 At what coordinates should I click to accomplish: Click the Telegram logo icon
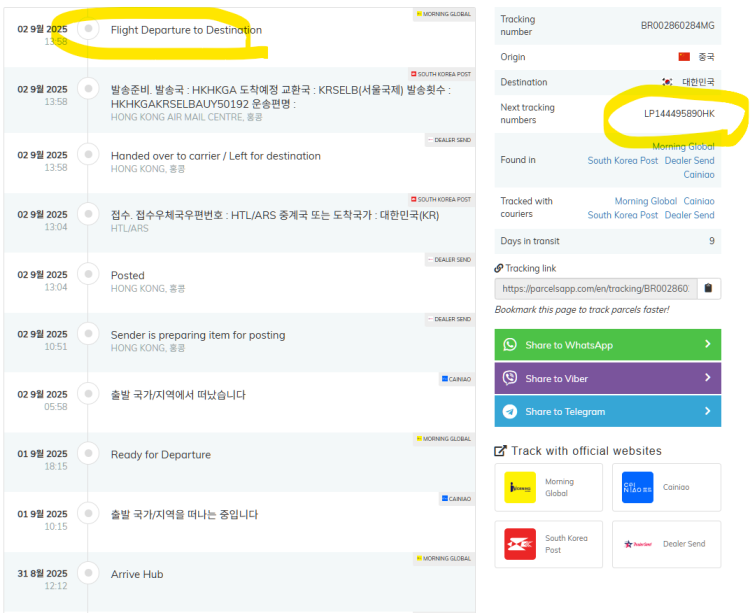[x=510, y=411]
